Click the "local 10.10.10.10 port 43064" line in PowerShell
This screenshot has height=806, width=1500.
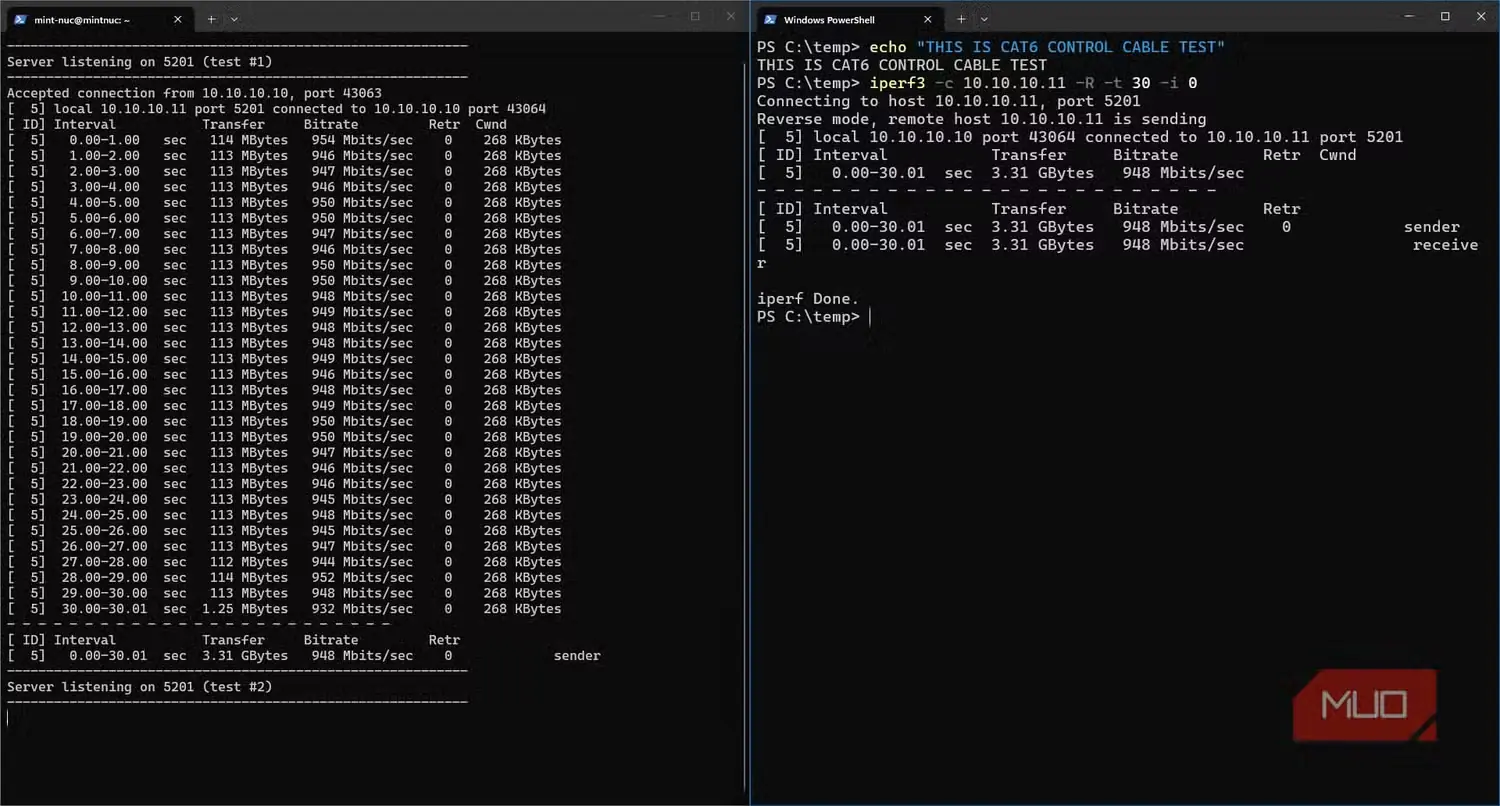tap(1080, 137)
